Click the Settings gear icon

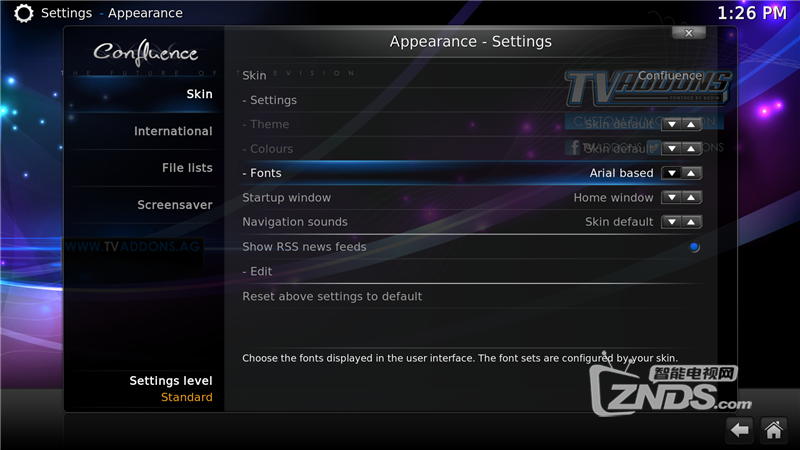point(23,13)
